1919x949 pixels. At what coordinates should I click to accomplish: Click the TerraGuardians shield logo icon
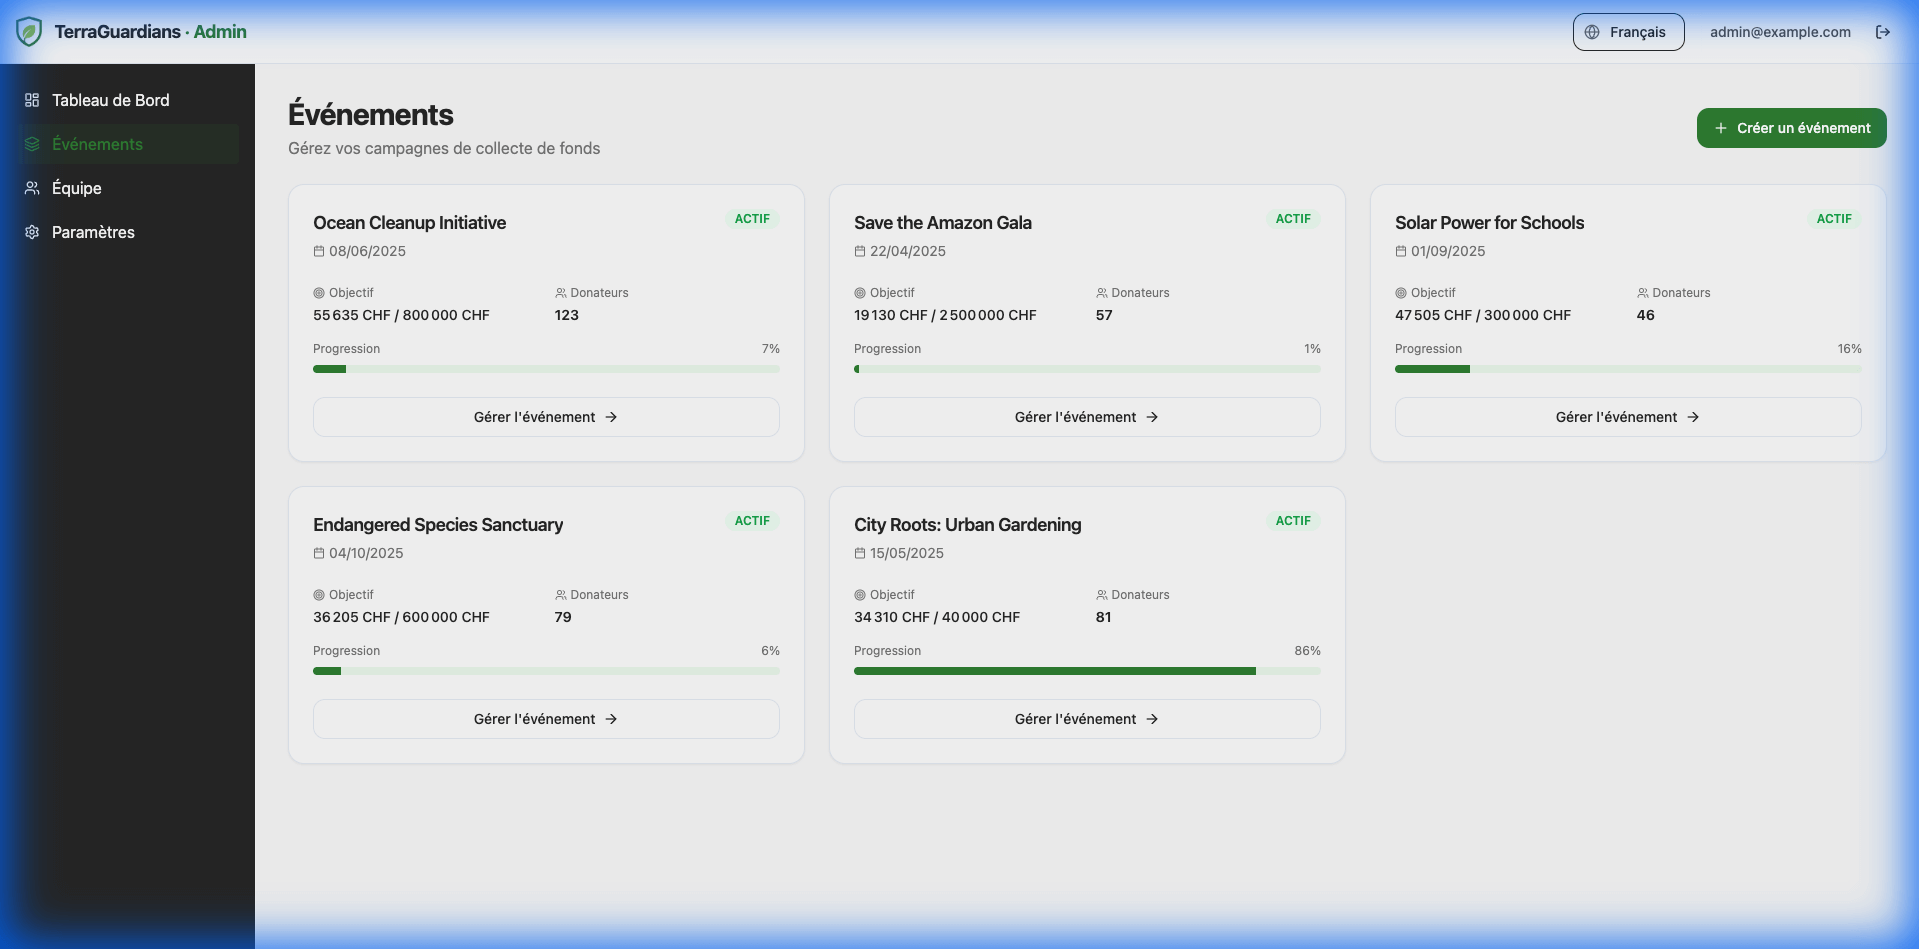pyautogui.click(x=29, y=32)
